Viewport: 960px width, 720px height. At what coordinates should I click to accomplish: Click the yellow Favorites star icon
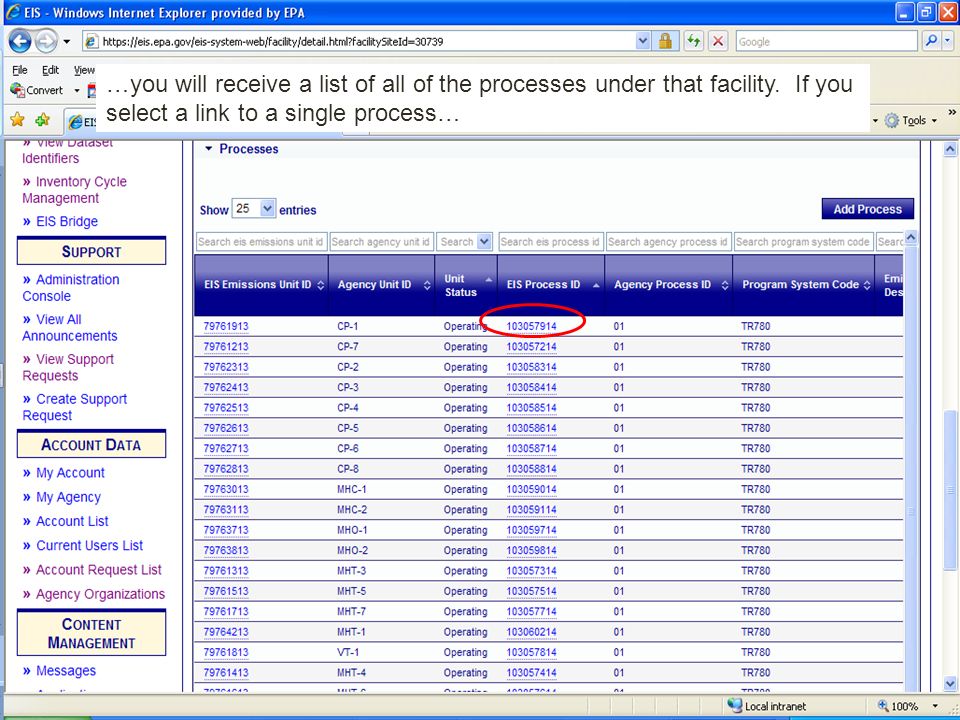point(17,119)
